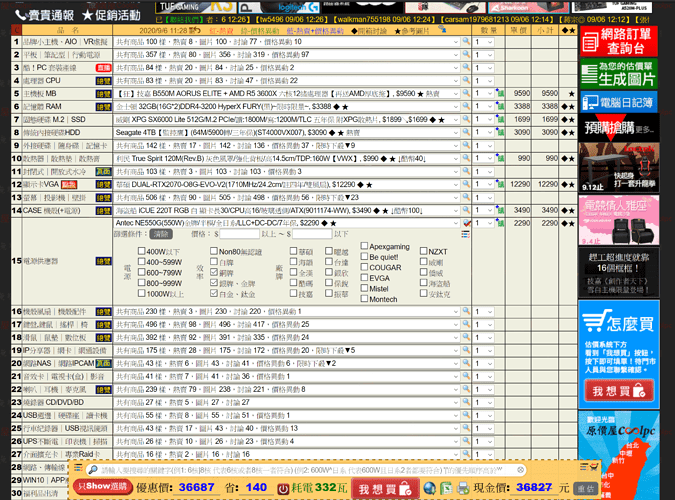Check the NZXT brand checkbox
The image size is (675, 500).
coord(423,251)
